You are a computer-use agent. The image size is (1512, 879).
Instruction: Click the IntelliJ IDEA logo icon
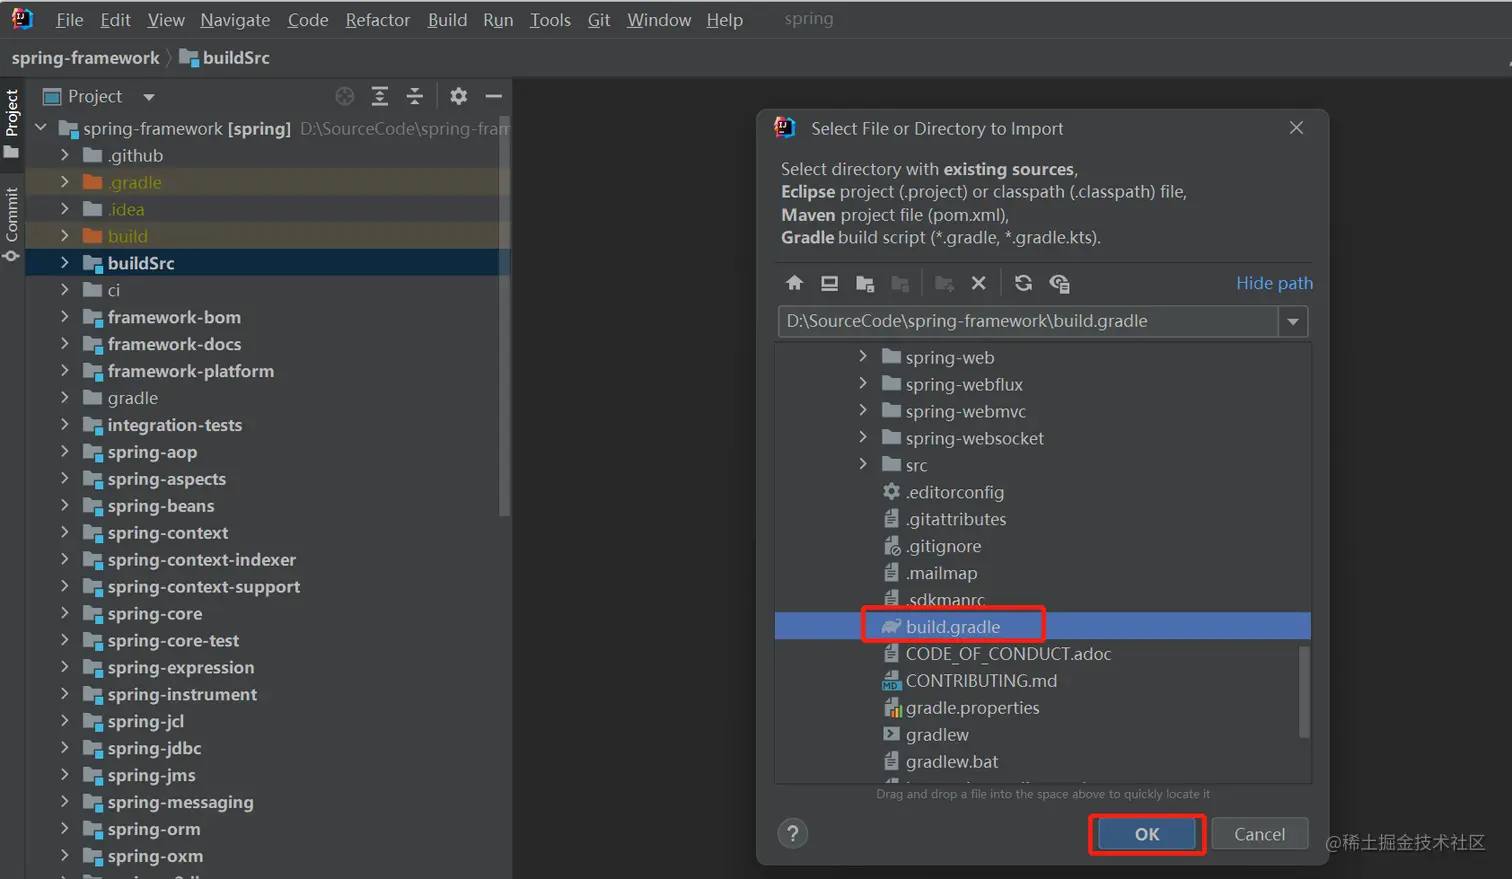tap(22, 18)
